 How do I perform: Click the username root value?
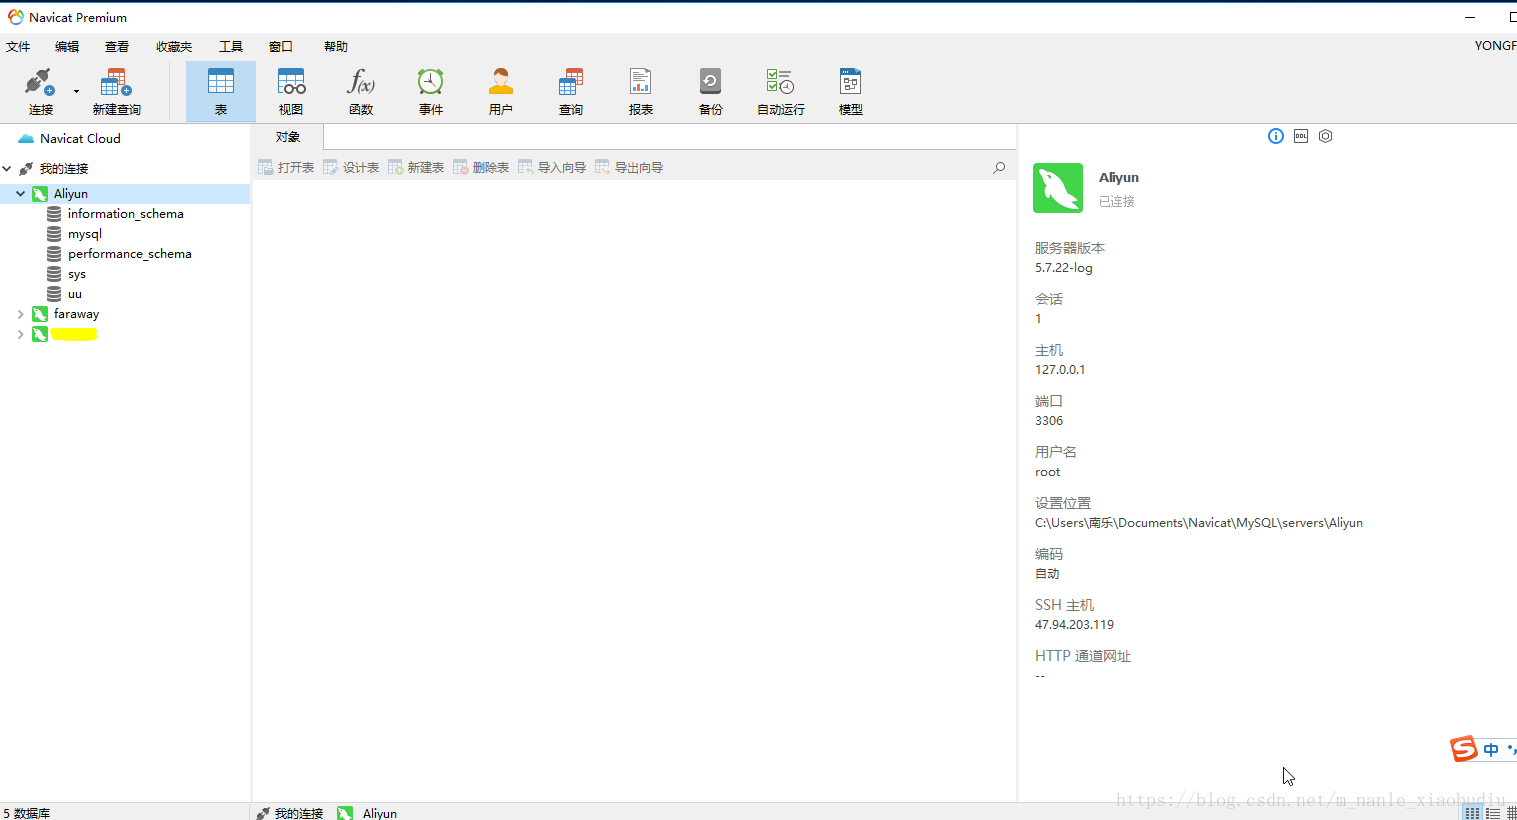pyautogui.click(x=1047, y=472)
